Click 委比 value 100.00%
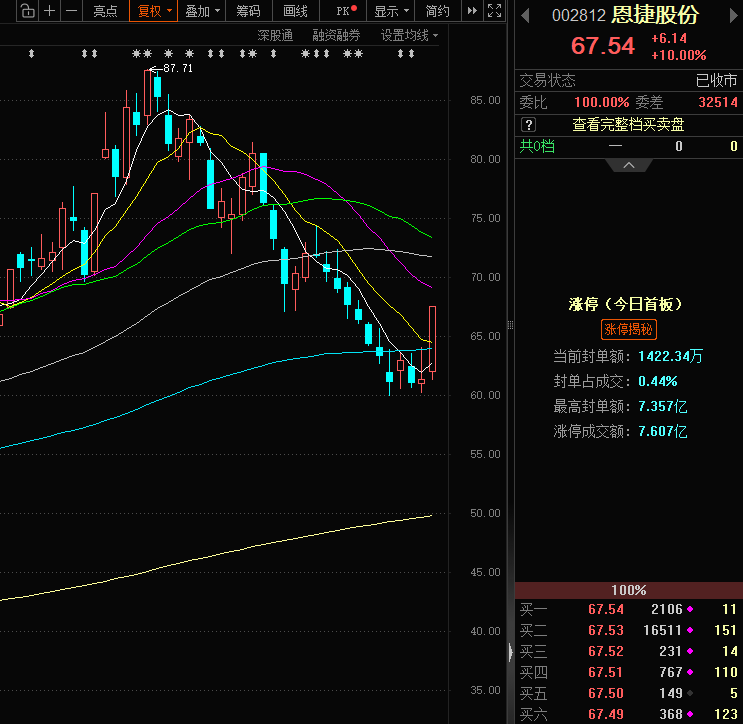The height and width of the screenshot is (724, 743). 601,102
